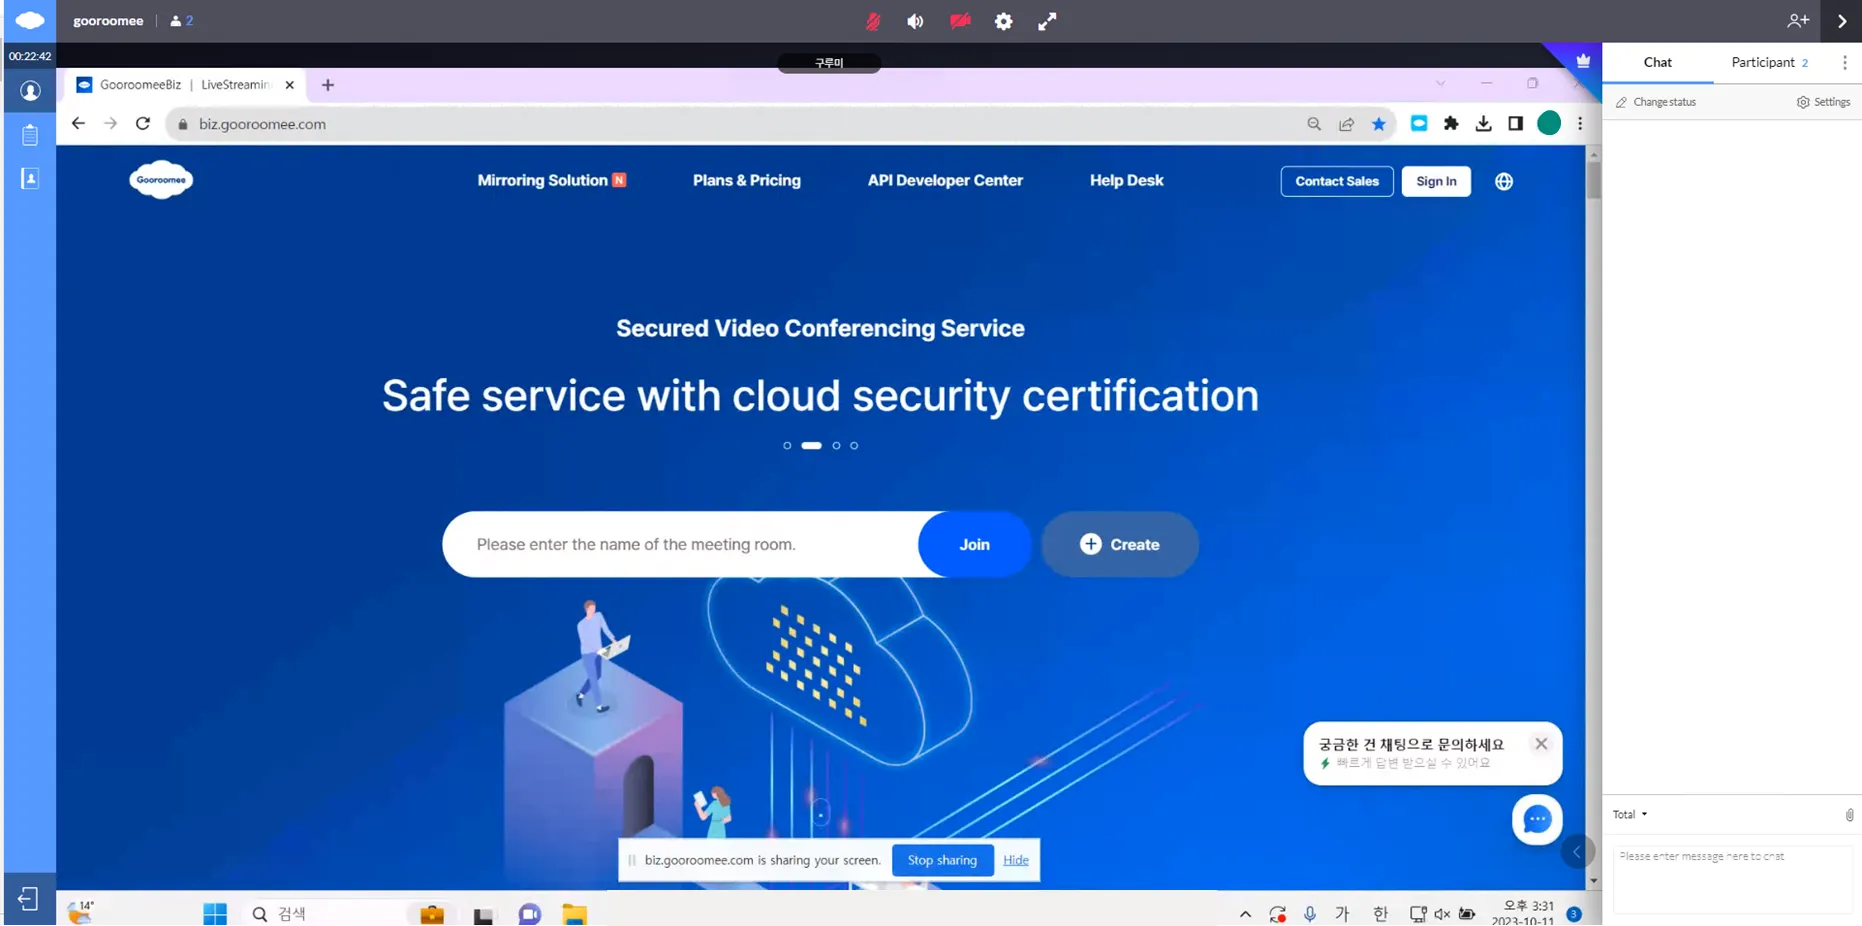
Task: Click the Sign In button
Action: pyautogui.click(x=1436, y=181)
